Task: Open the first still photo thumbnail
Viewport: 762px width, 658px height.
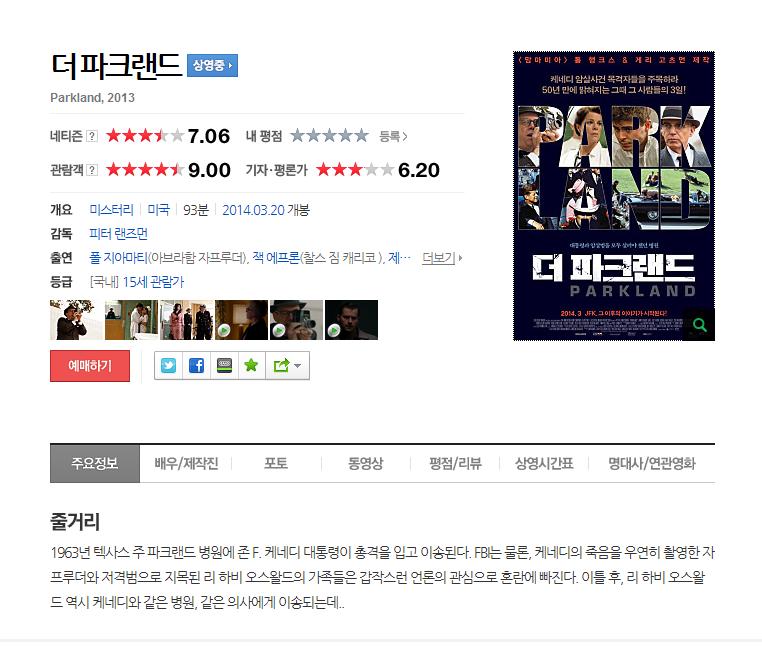Action: [x=76, y=320]
